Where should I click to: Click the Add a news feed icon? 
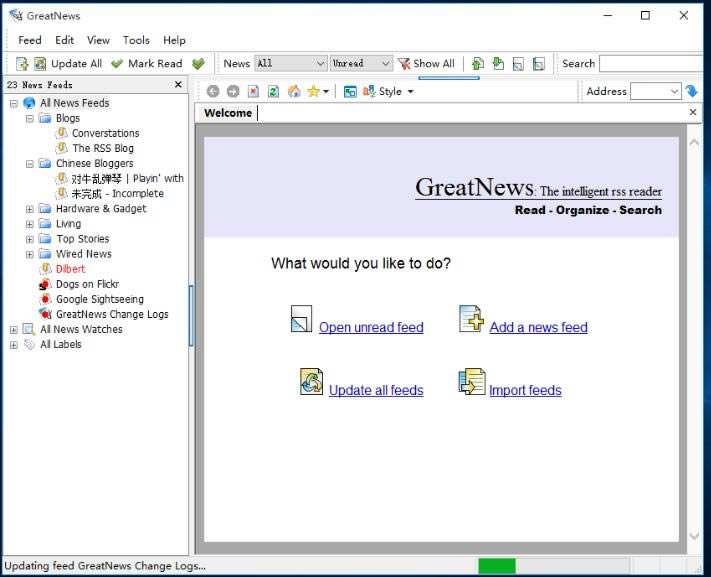pos(471,320)
